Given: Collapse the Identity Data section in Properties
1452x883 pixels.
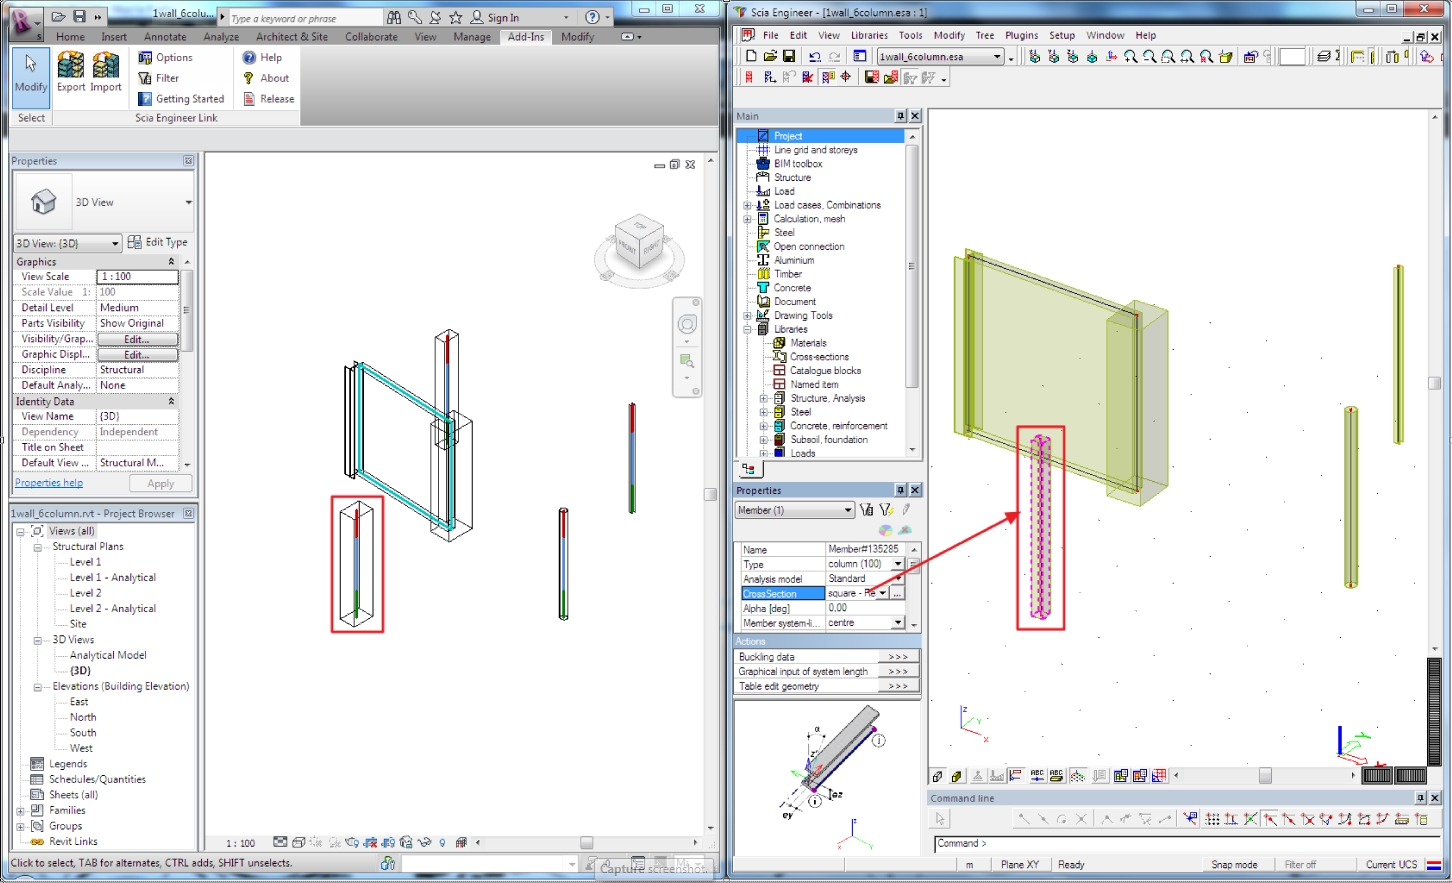Looking at the screenshot, I should 171,401.
